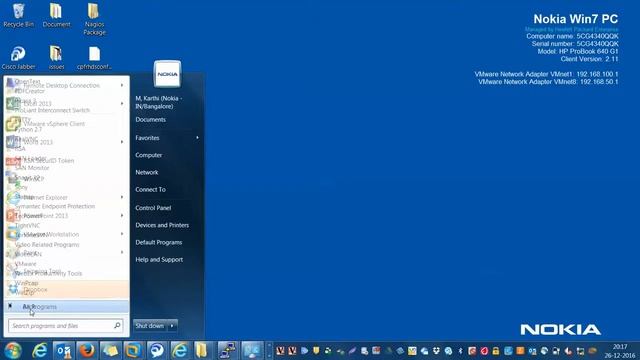Open the Document folder on desktop

(x=56, y=15)
